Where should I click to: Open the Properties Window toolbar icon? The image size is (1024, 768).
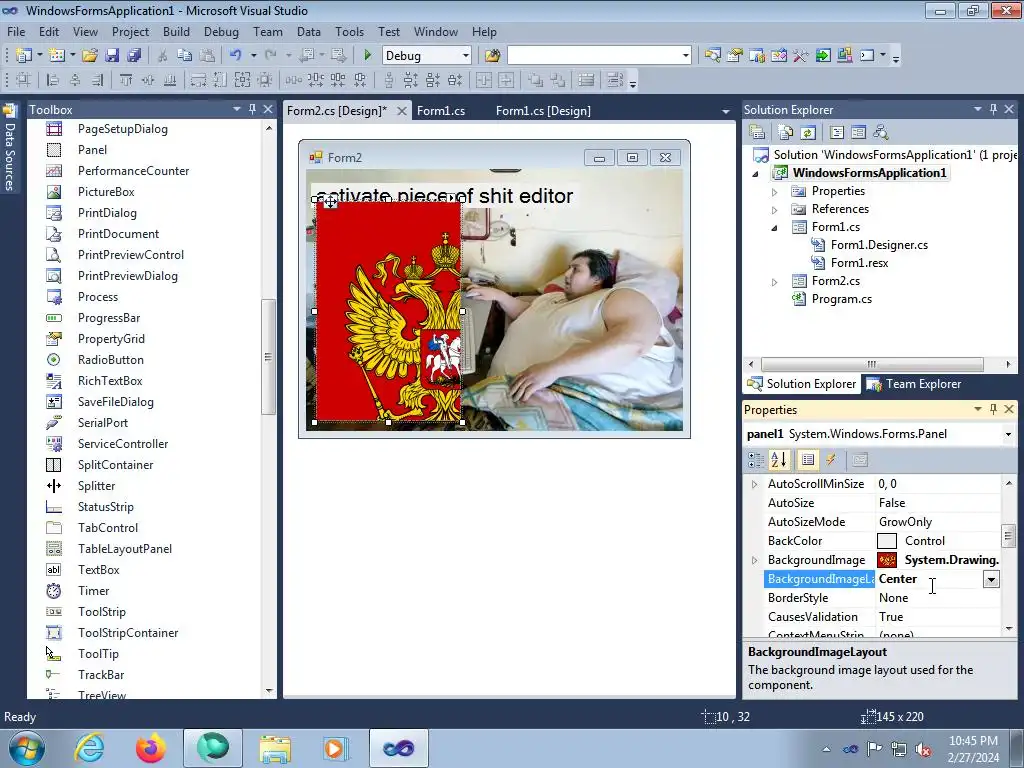[735, 56]
